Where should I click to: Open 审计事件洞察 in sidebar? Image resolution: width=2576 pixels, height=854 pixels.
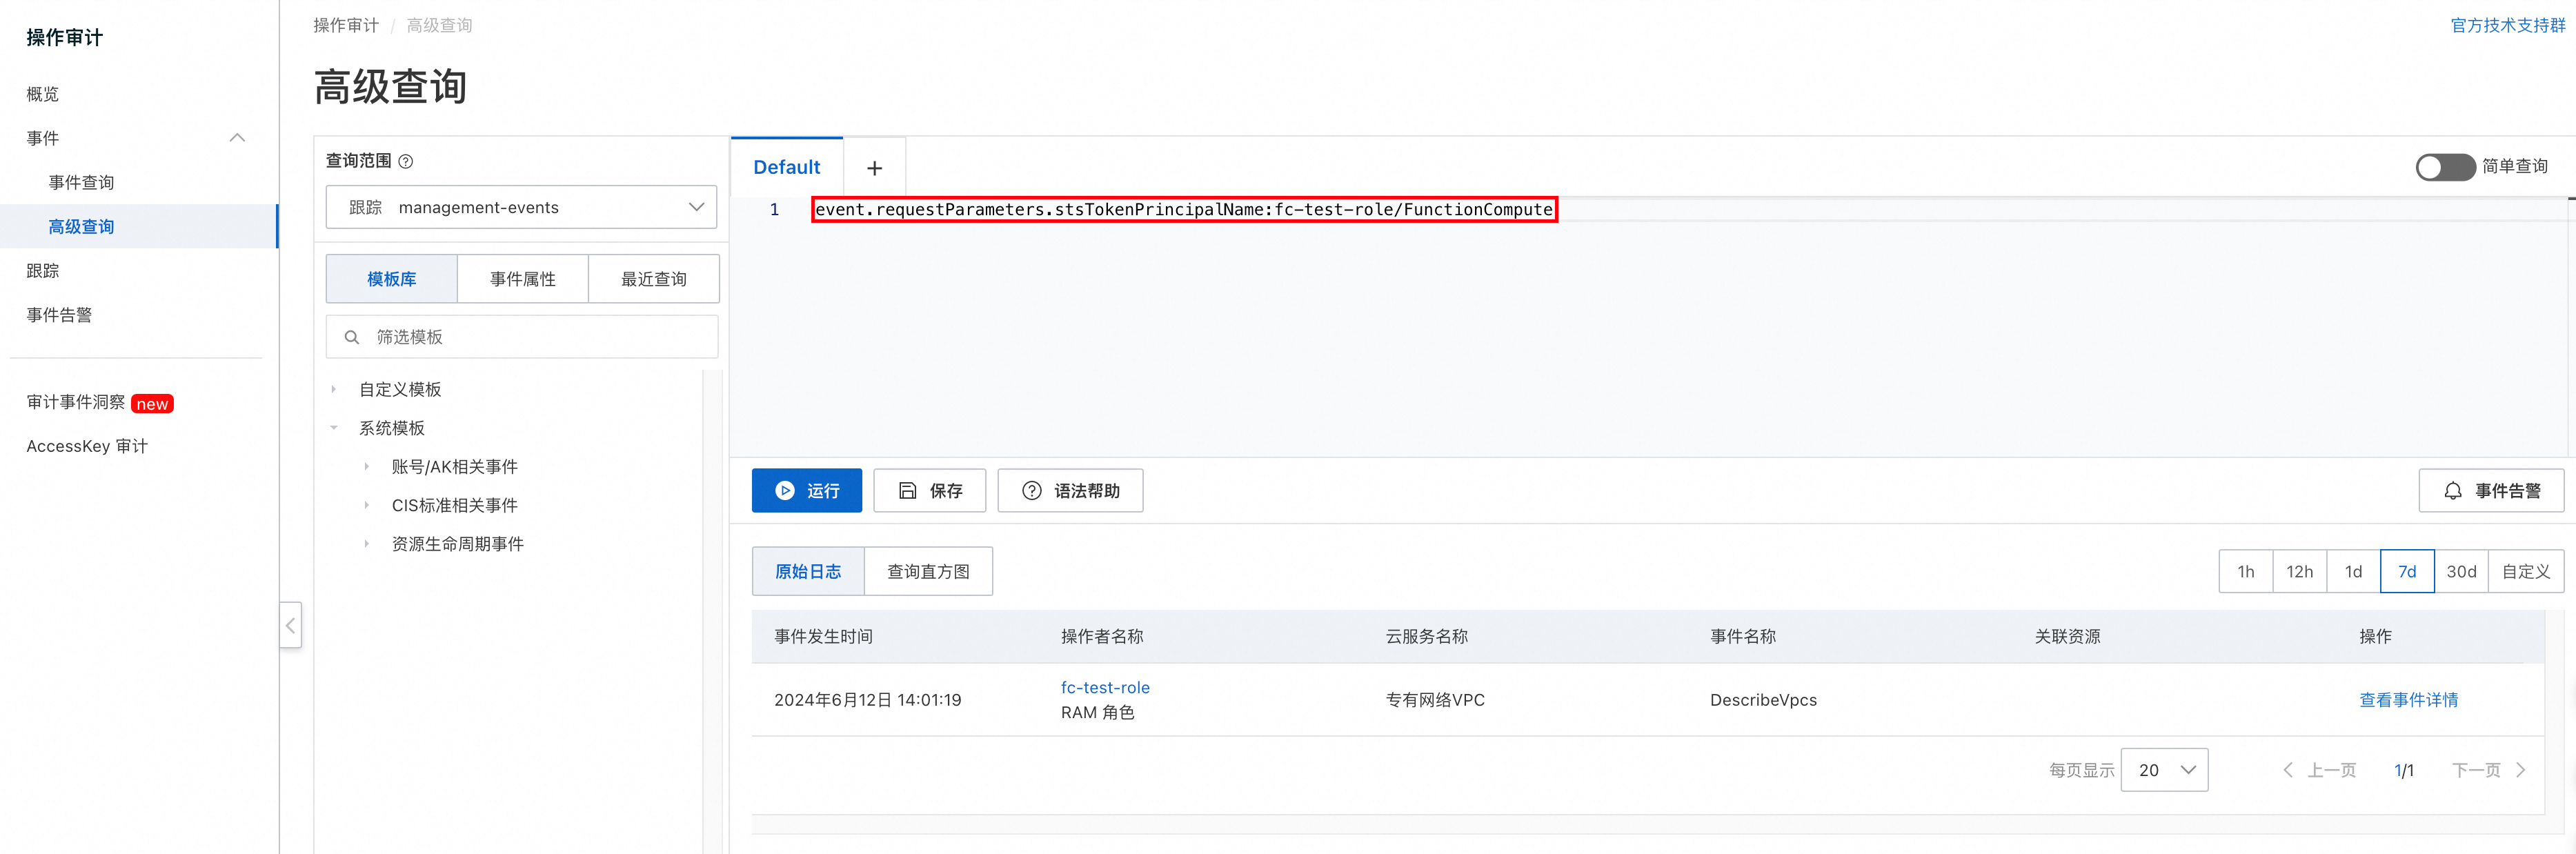tap(76, 402)
